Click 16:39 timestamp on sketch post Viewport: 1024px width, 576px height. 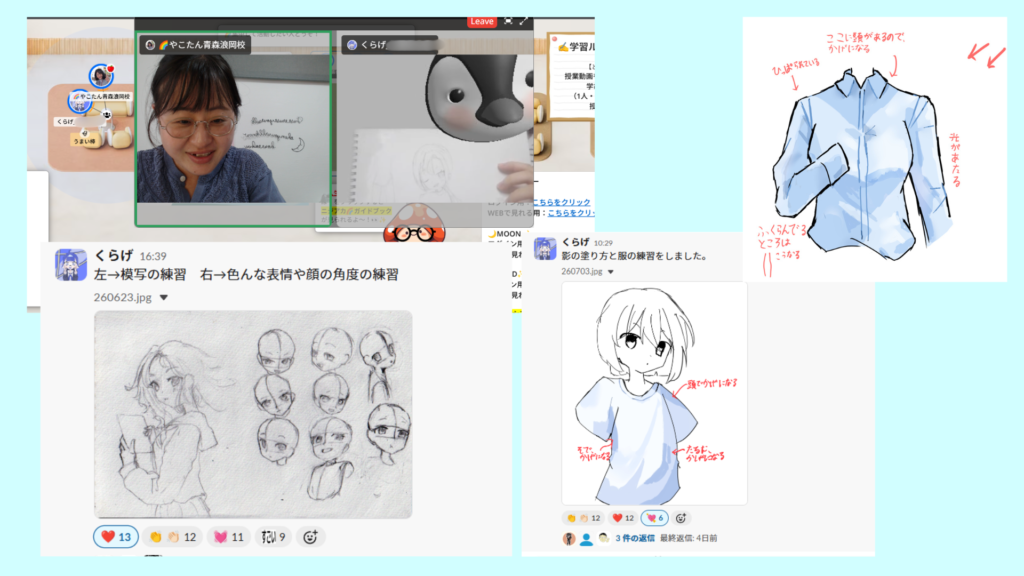point(153,256)
